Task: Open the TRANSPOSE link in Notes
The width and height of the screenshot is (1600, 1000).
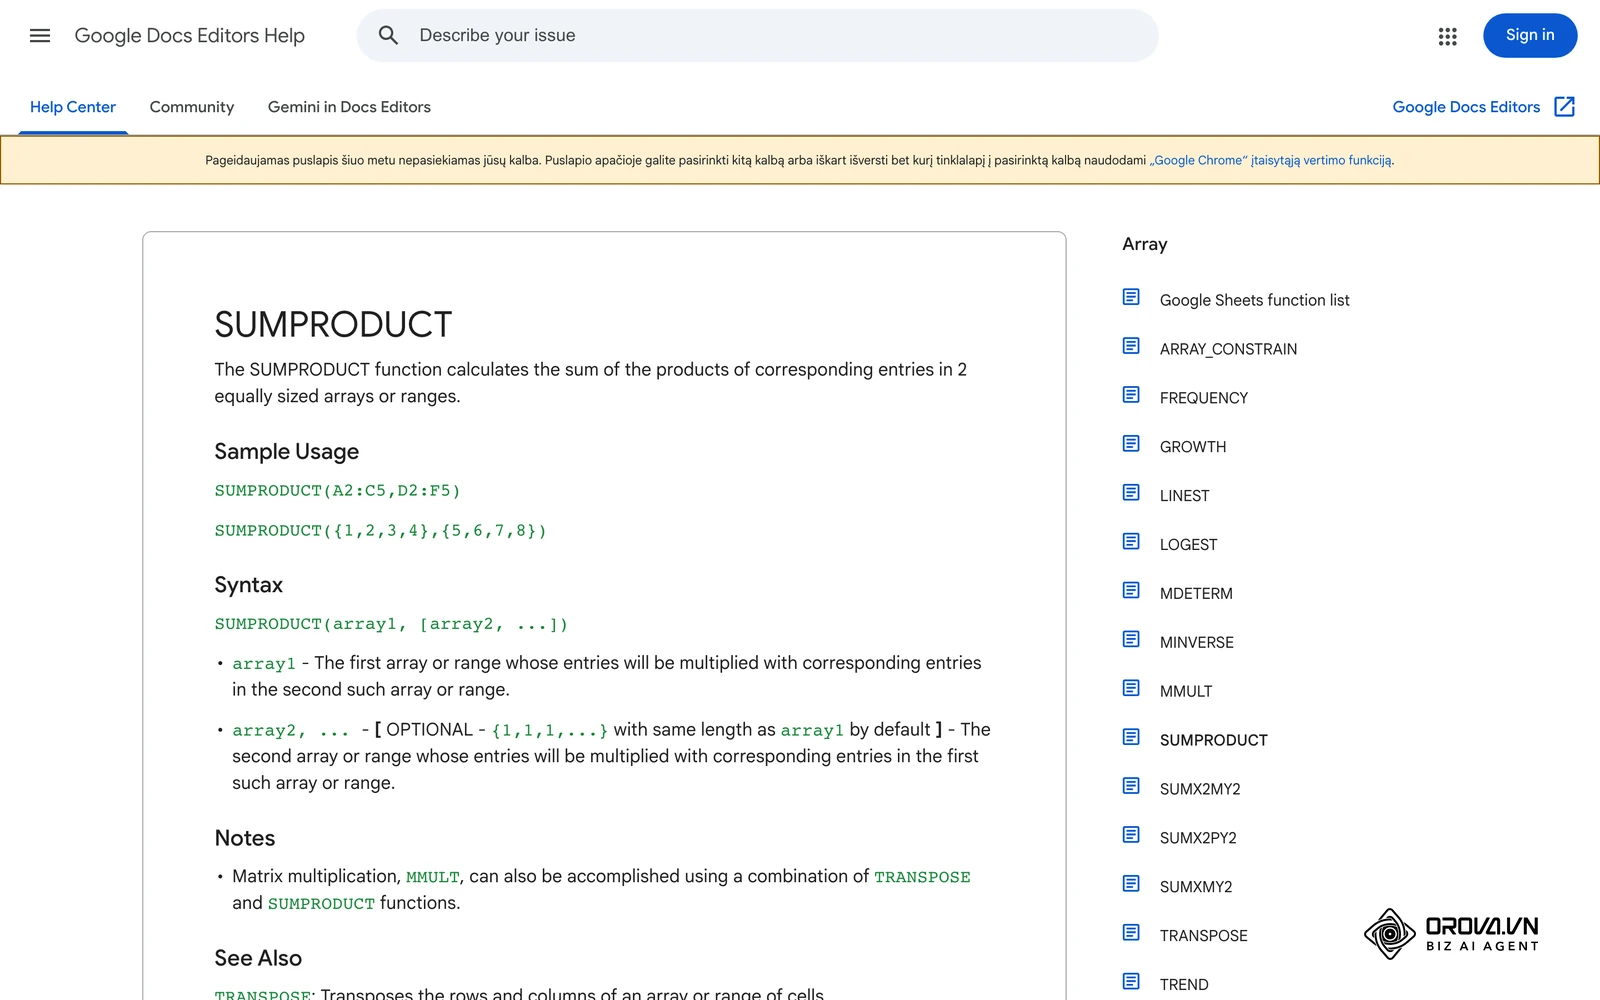Action: [922, 877]
